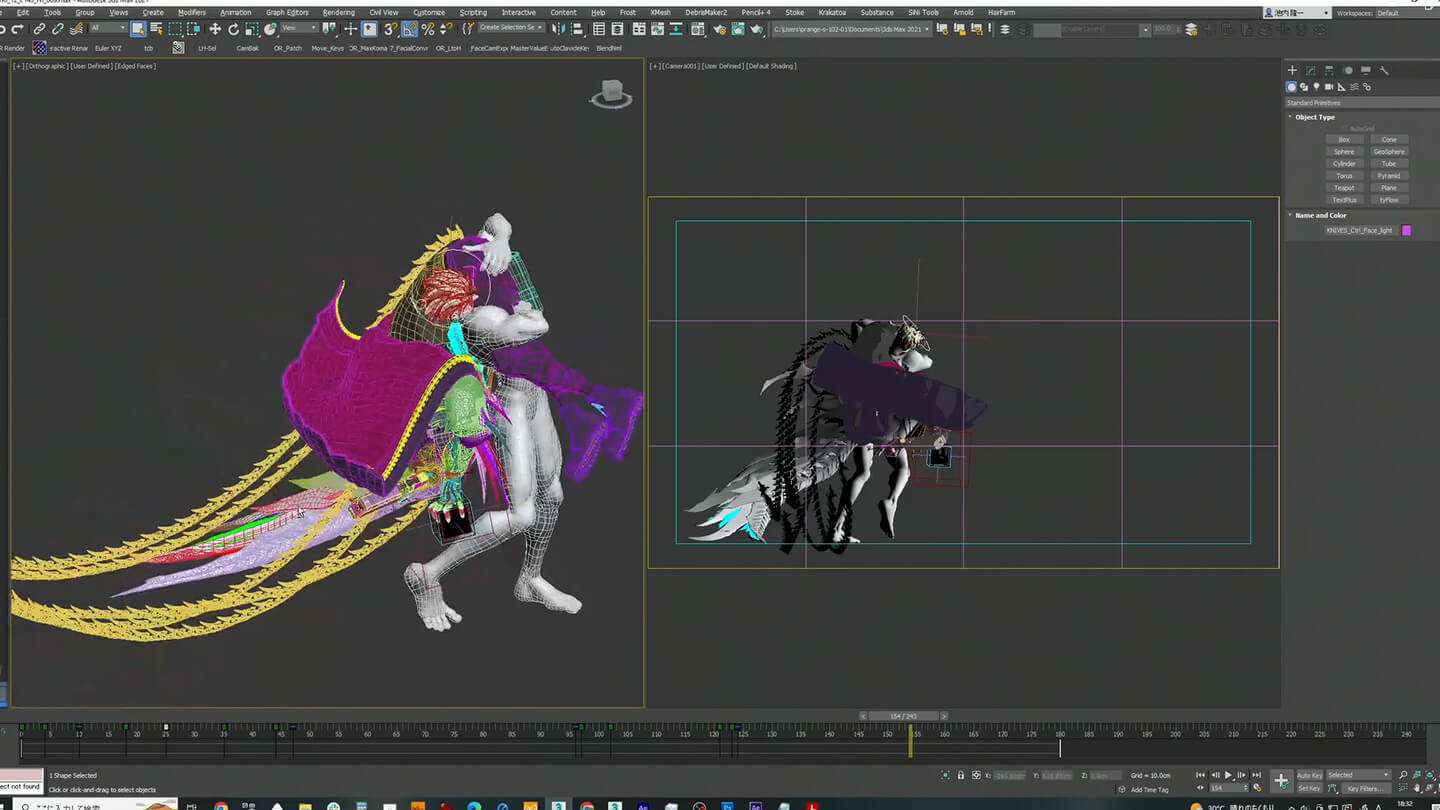
Task: Select the Shapes category icon
Action: coord(1304,87)
